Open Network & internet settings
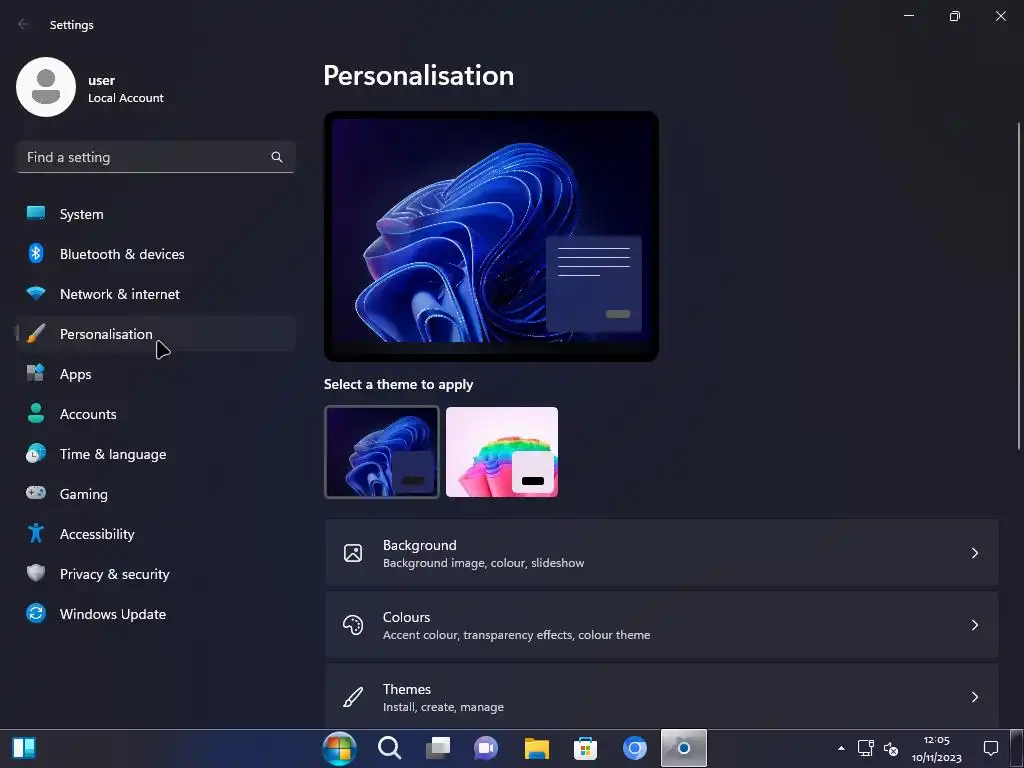 [x=155, y=293]
